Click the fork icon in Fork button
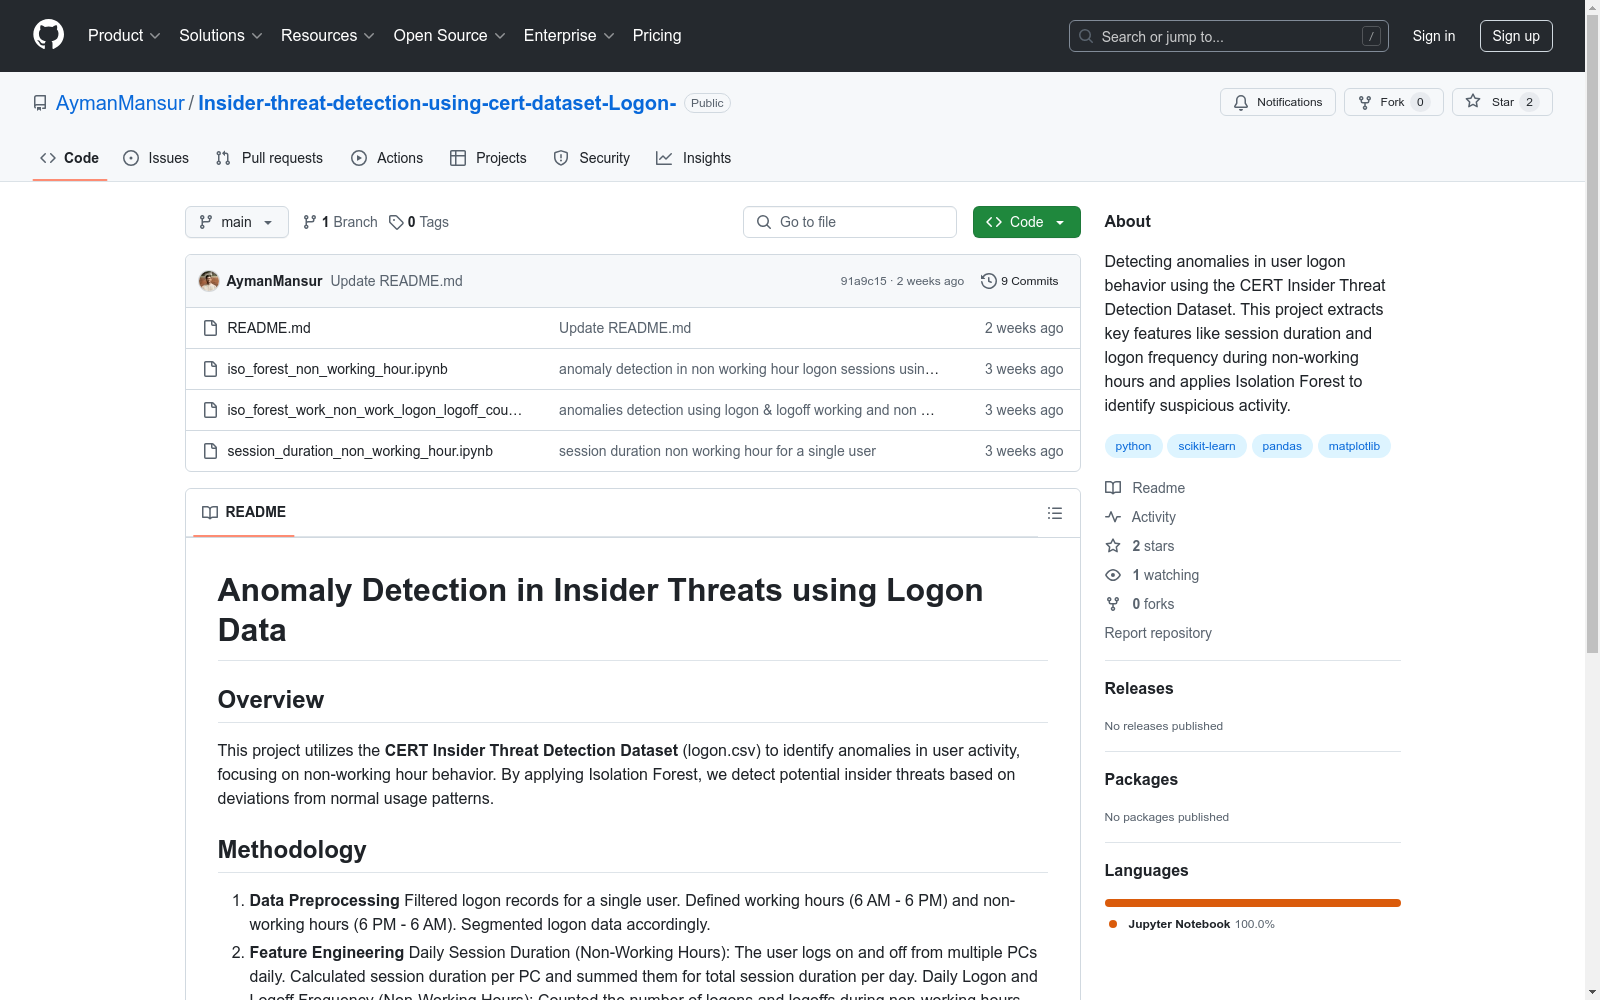This screenshot has height=1000, width=1600. click(x=1365, y=102)
